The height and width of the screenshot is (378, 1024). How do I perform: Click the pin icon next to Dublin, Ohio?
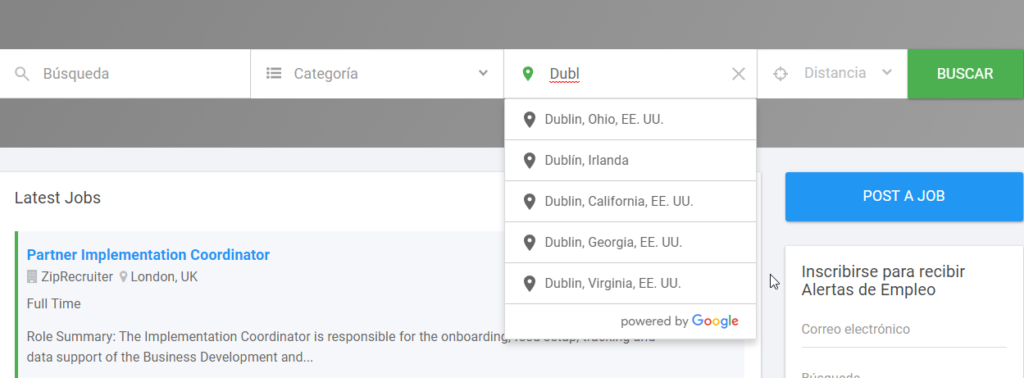coord(530,119)
